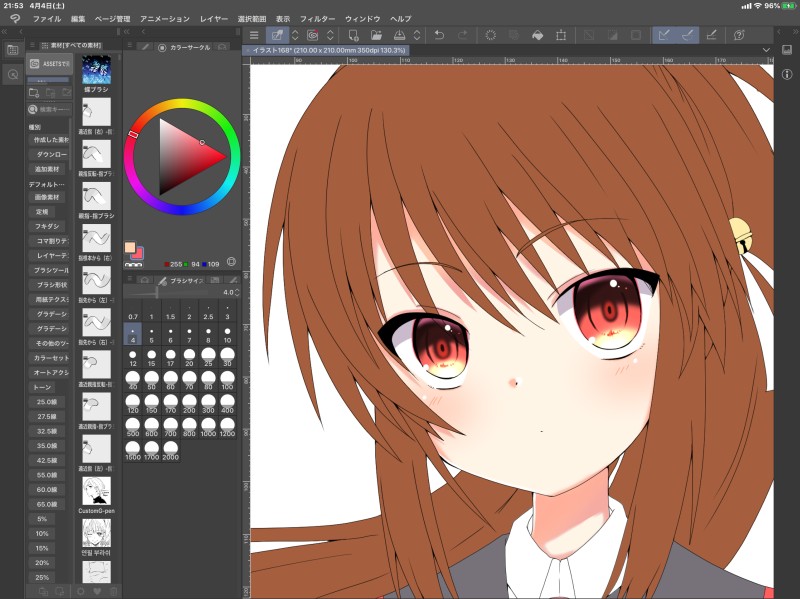Open the Color Circle panel menu icon
This screenshot has width=800, height=599.
tap(130, 46)
